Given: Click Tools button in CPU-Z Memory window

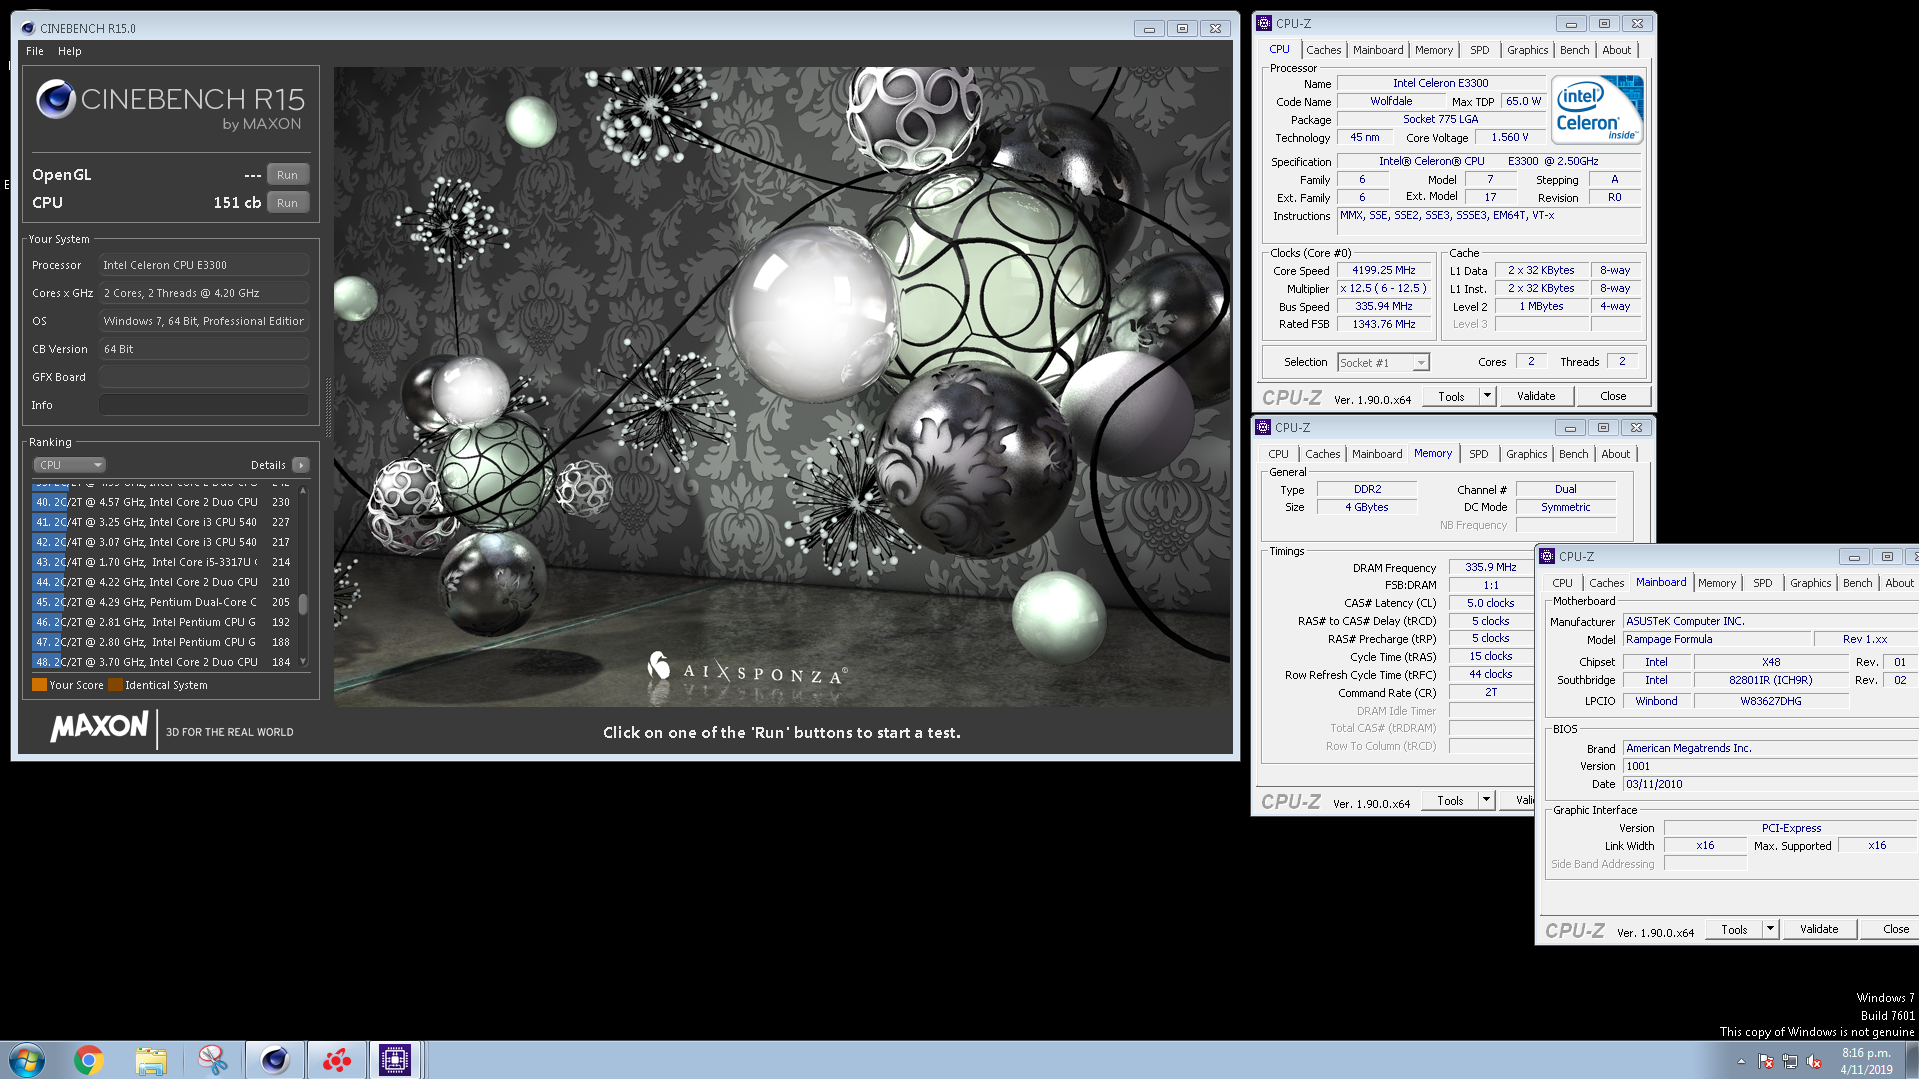Looking at the screenshot, I should click(1450, 800).
